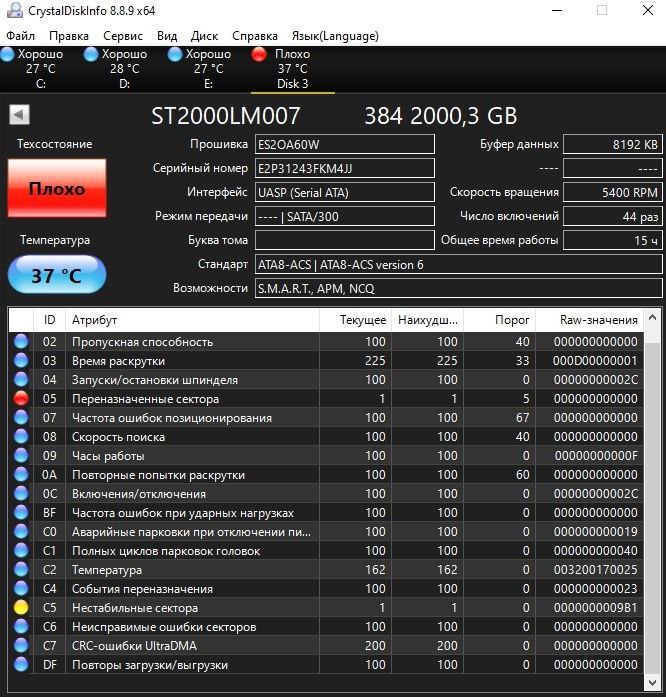The image size is (666, 697).
Task: Open the Справка menu
Action: tap(255, 36)
